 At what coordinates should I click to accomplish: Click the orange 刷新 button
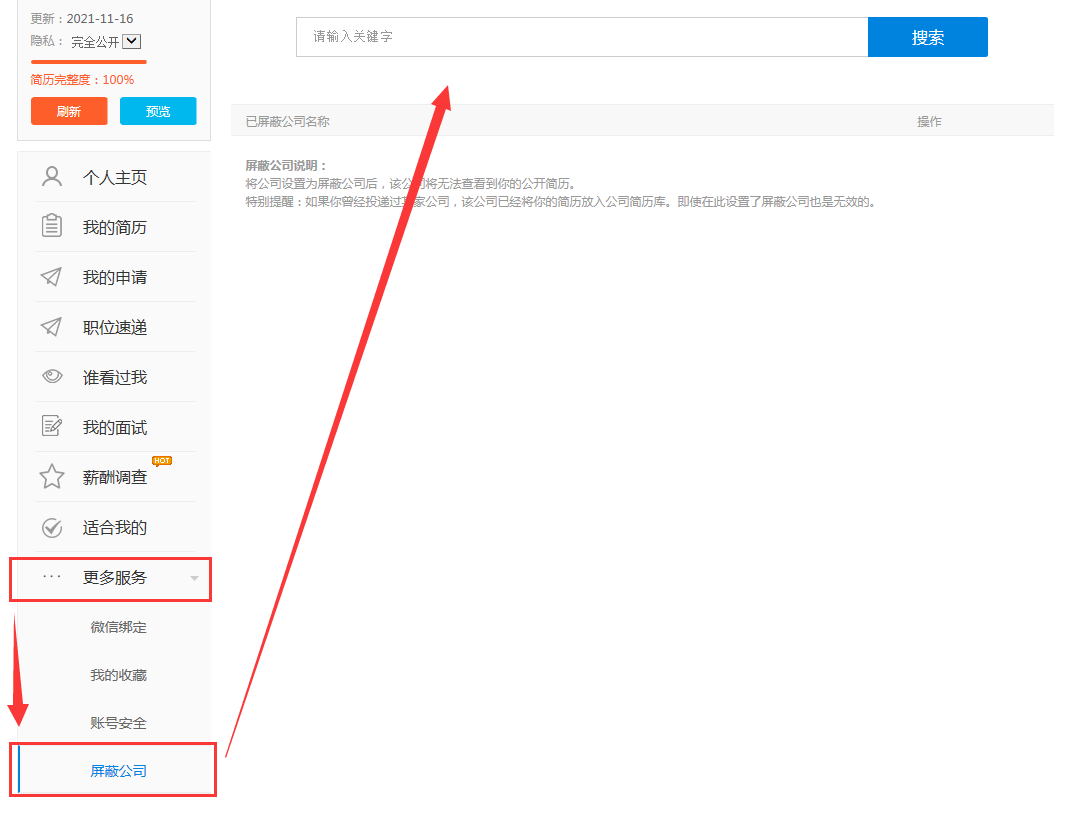pyautogui.click(x=69, y=111)
